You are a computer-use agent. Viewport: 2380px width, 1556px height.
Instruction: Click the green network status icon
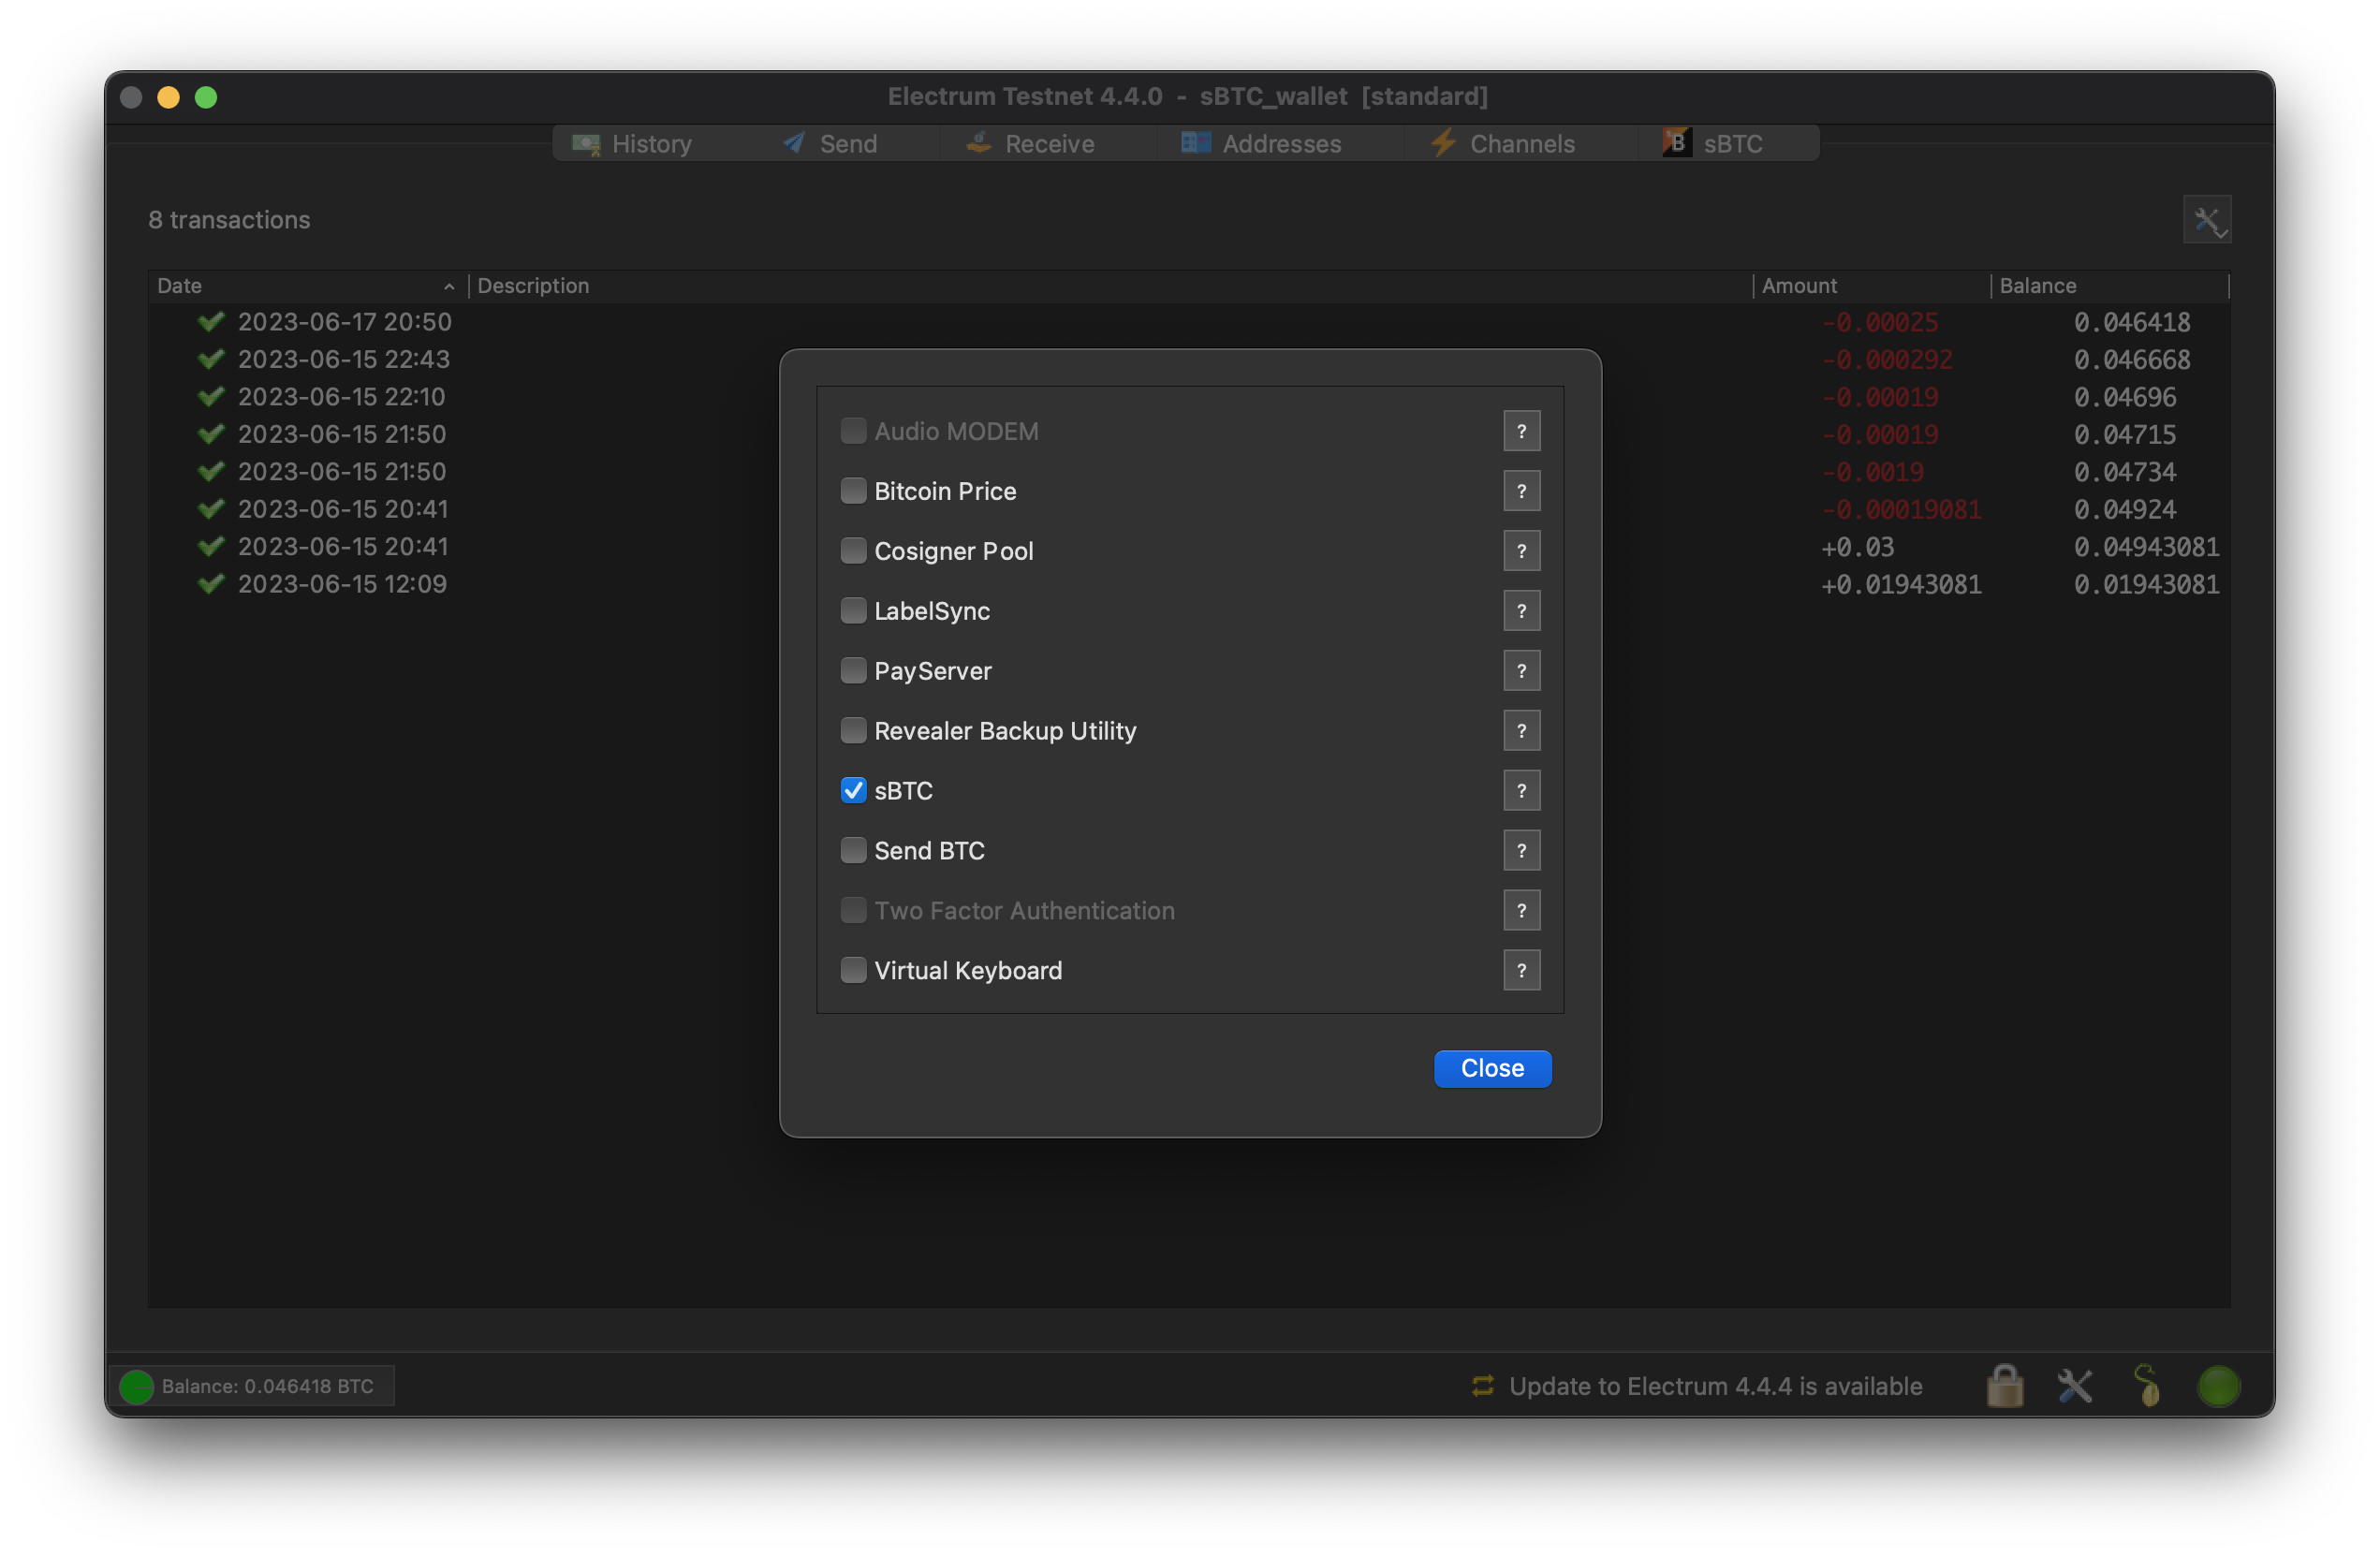pyautogui.click(x=2218, y=1386)
